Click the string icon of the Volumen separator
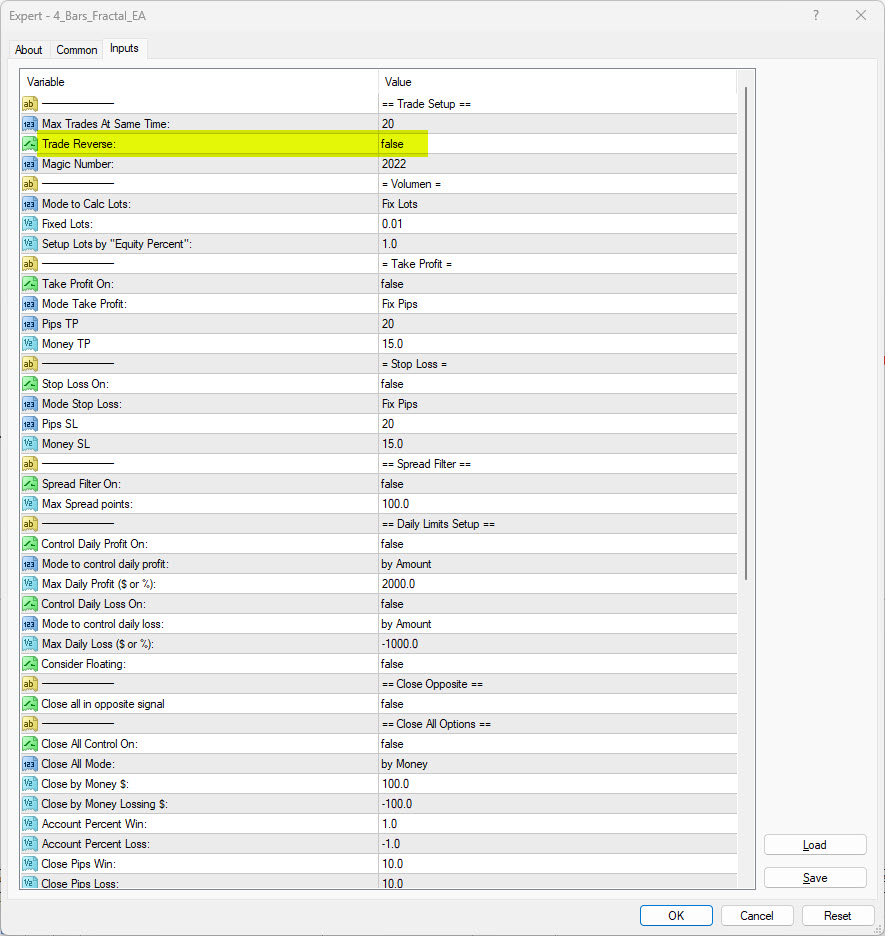Image resolution: width=885 pixels, height=936 pixels. coord(30,184)
